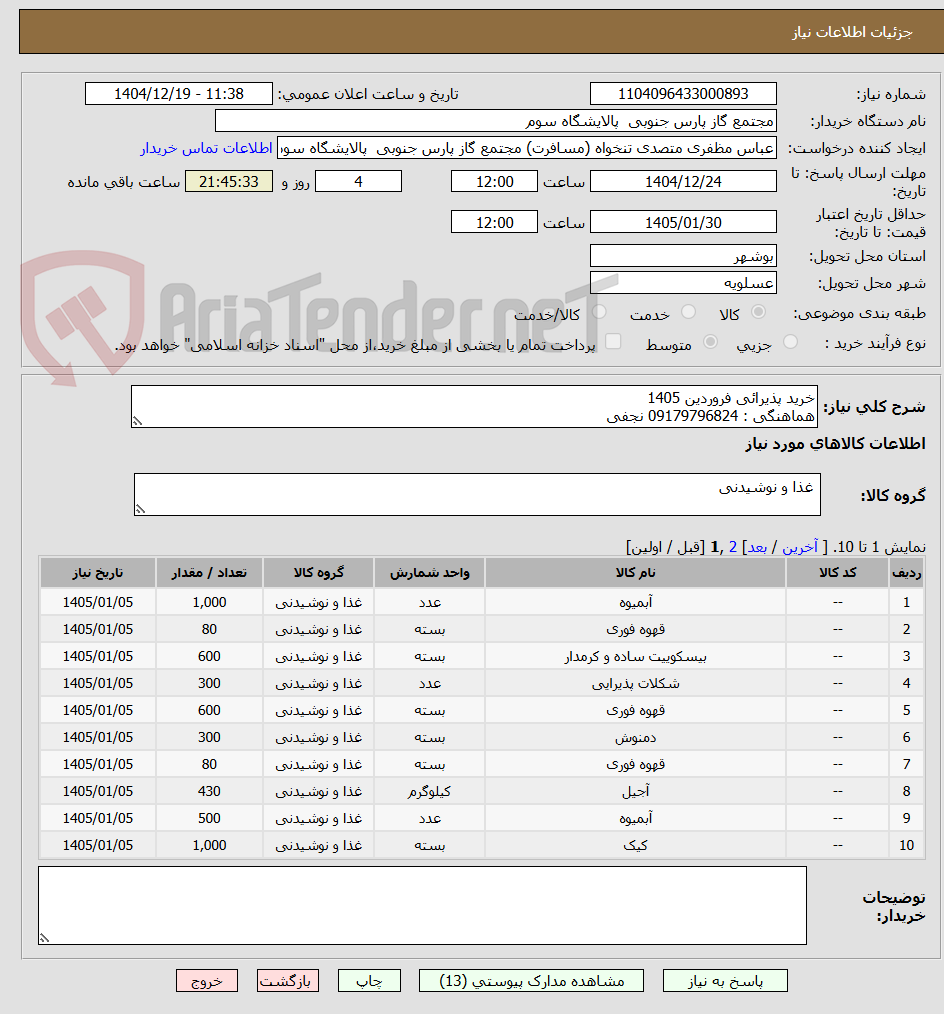Select the کالا/خدمت radio button

pos(599,312)
